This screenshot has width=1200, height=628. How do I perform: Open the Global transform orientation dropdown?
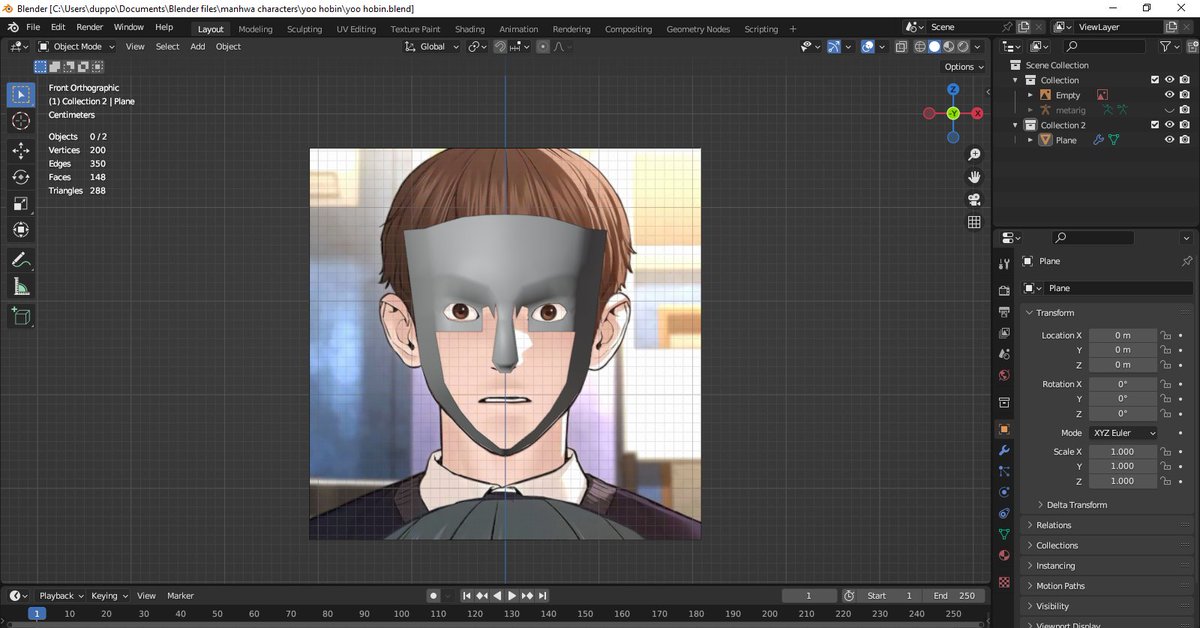point(433,46)
